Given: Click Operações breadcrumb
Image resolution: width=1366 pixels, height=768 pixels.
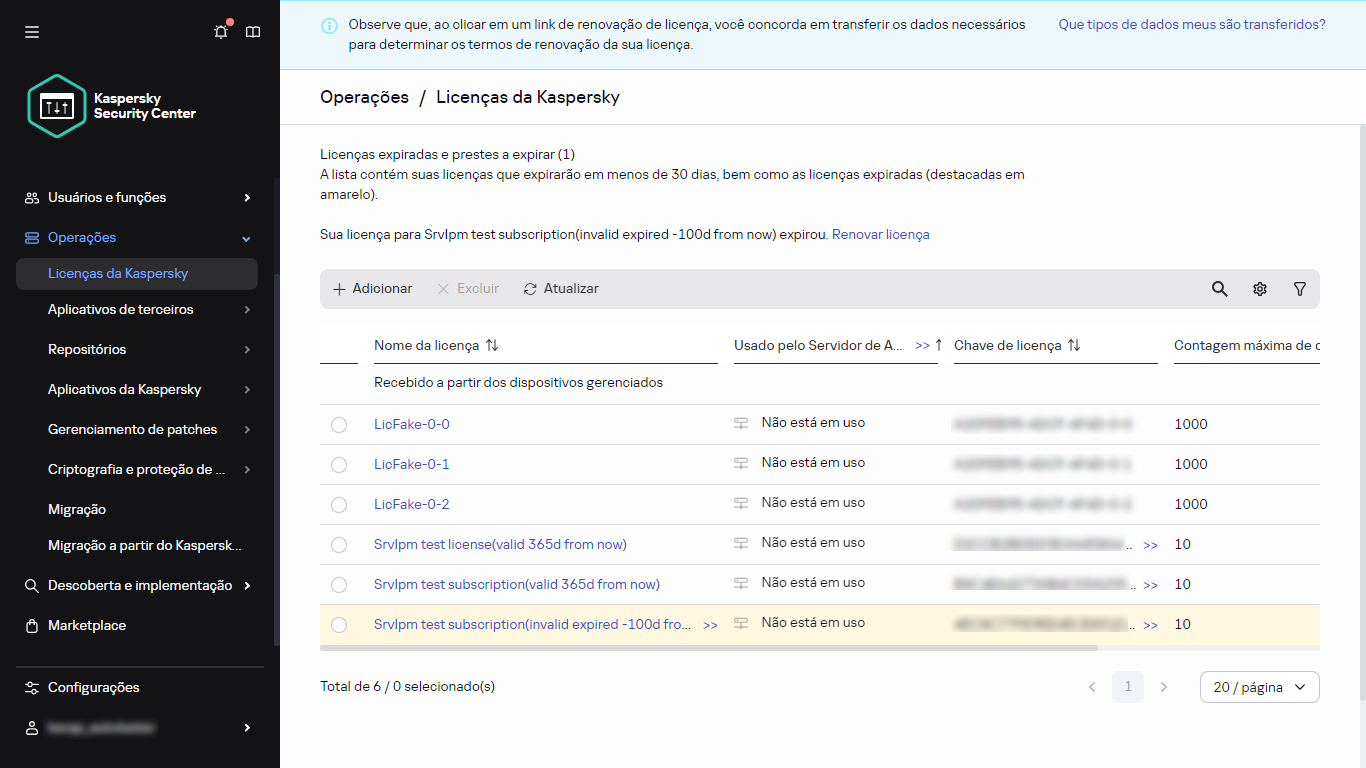Looking at the screenshot, I should pyautogui.click(x=364, y=97).
